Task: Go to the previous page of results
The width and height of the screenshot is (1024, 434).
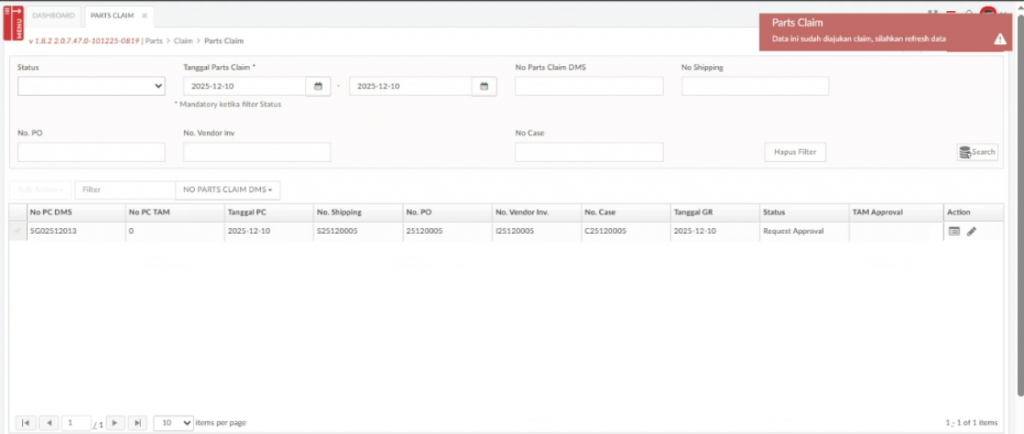Action: [48, 423]
